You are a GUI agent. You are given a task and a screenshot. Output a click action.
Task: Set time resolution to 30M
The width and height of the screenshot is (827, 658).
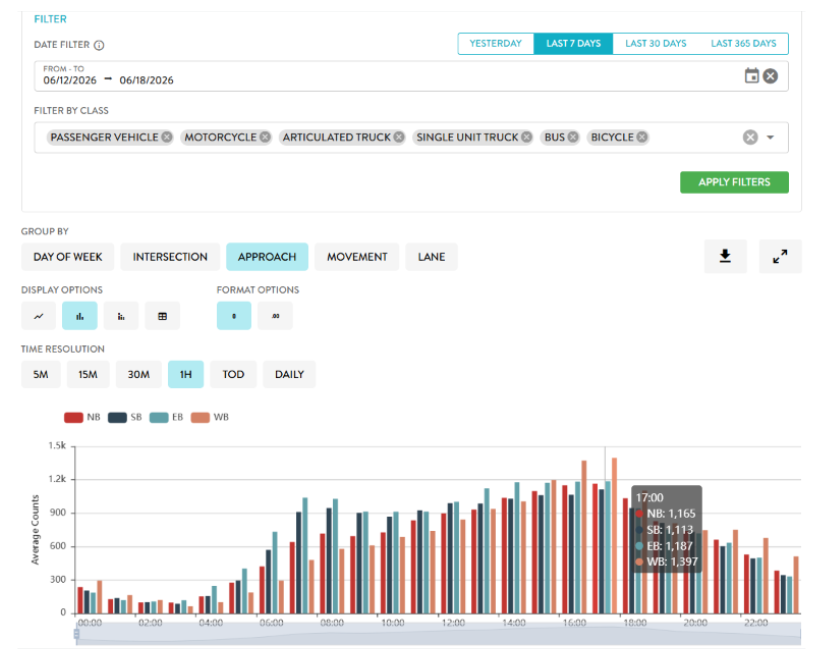coord(138,374)
